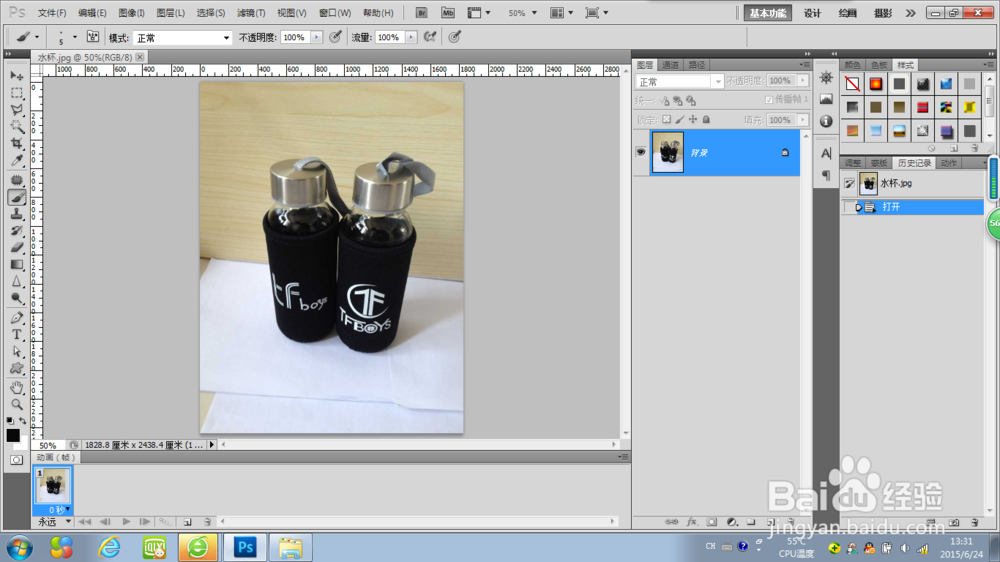
Task: Open Photoshop from the Windows taskbar
Action: click(x=245, y=547)
